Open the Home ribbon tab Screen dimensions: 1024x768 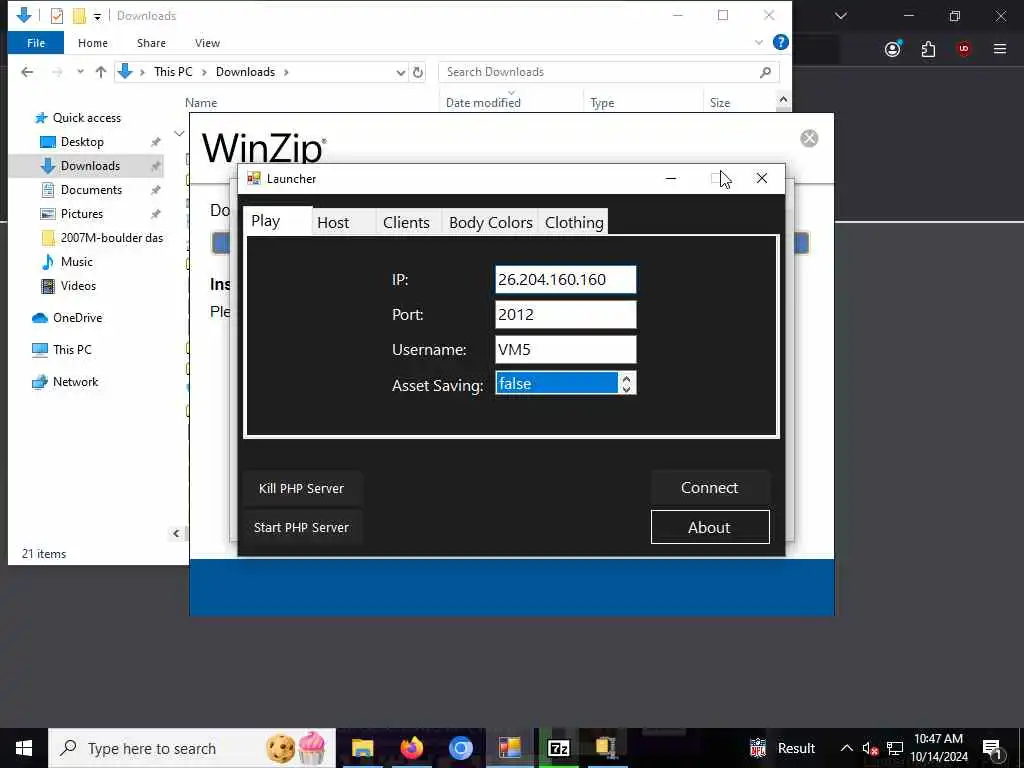(93, 43)
